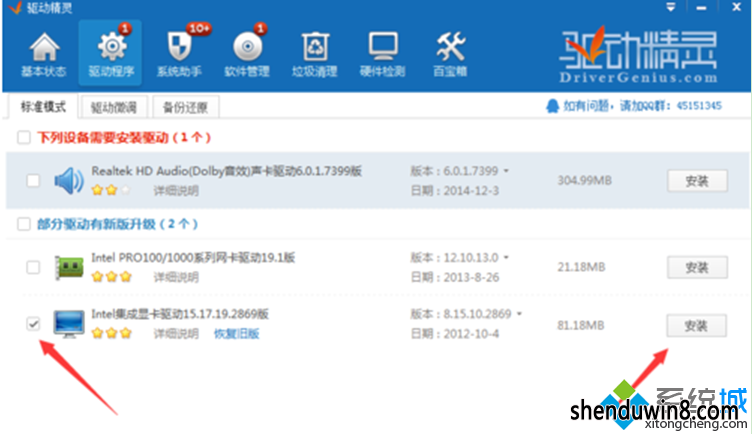Expand version dropdown 8.15.10.2869
Viewport: 752px width, 434px height.
pos(519,314)
